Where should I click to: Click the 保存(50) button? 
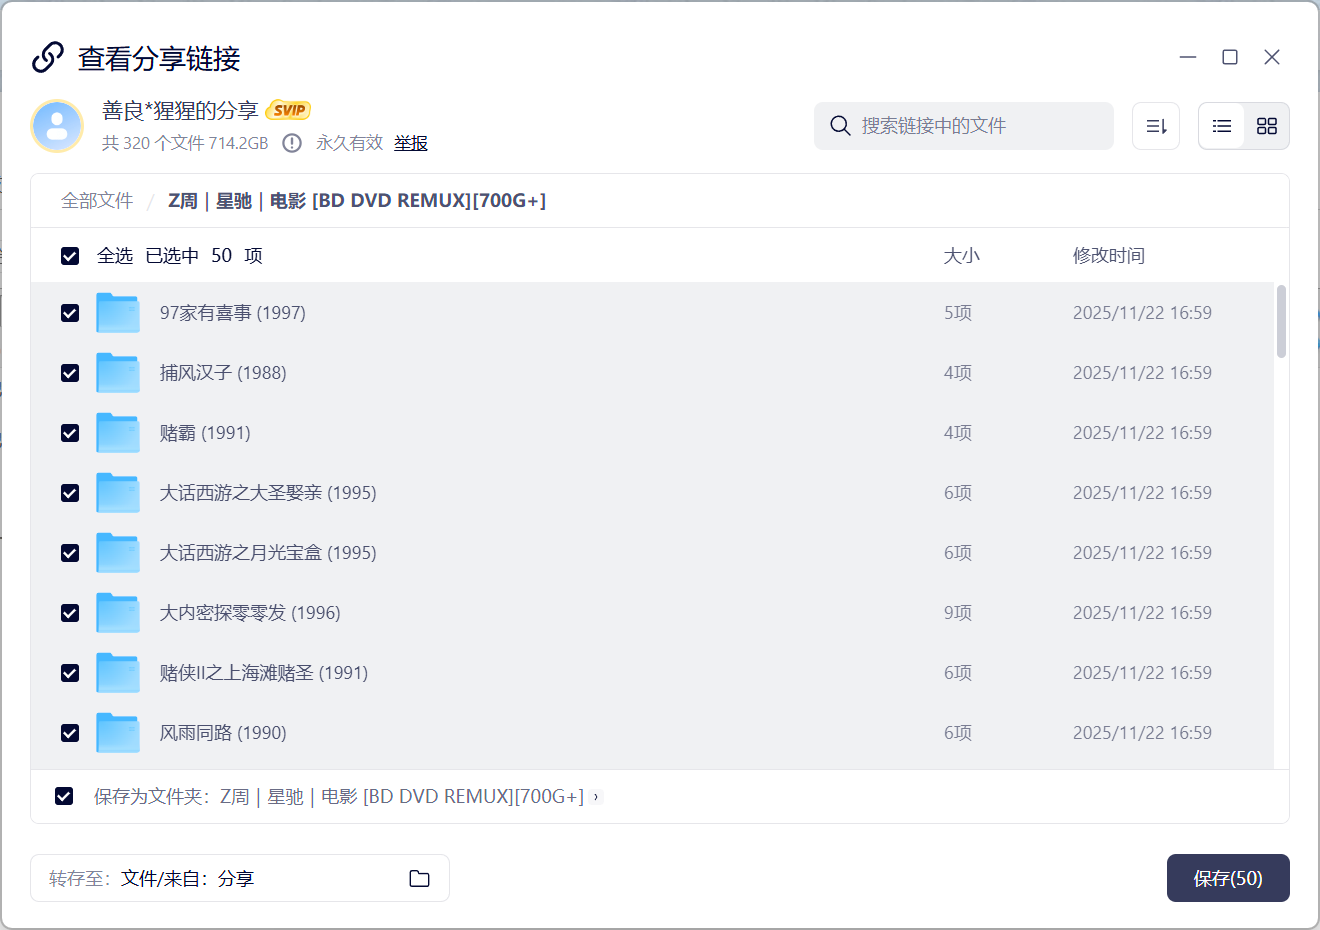(1227, 878)
